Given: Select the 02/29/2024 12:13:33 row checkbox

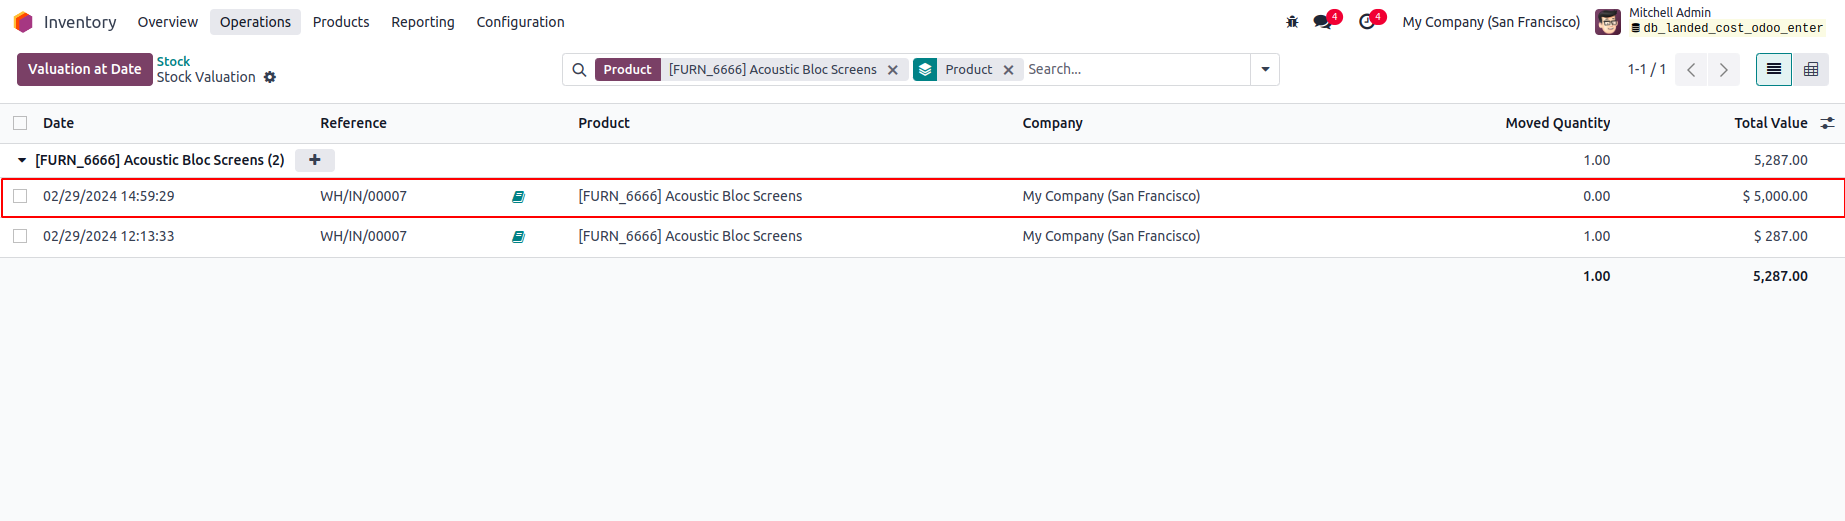Looking at the screenshot, I should coord(20,236).
